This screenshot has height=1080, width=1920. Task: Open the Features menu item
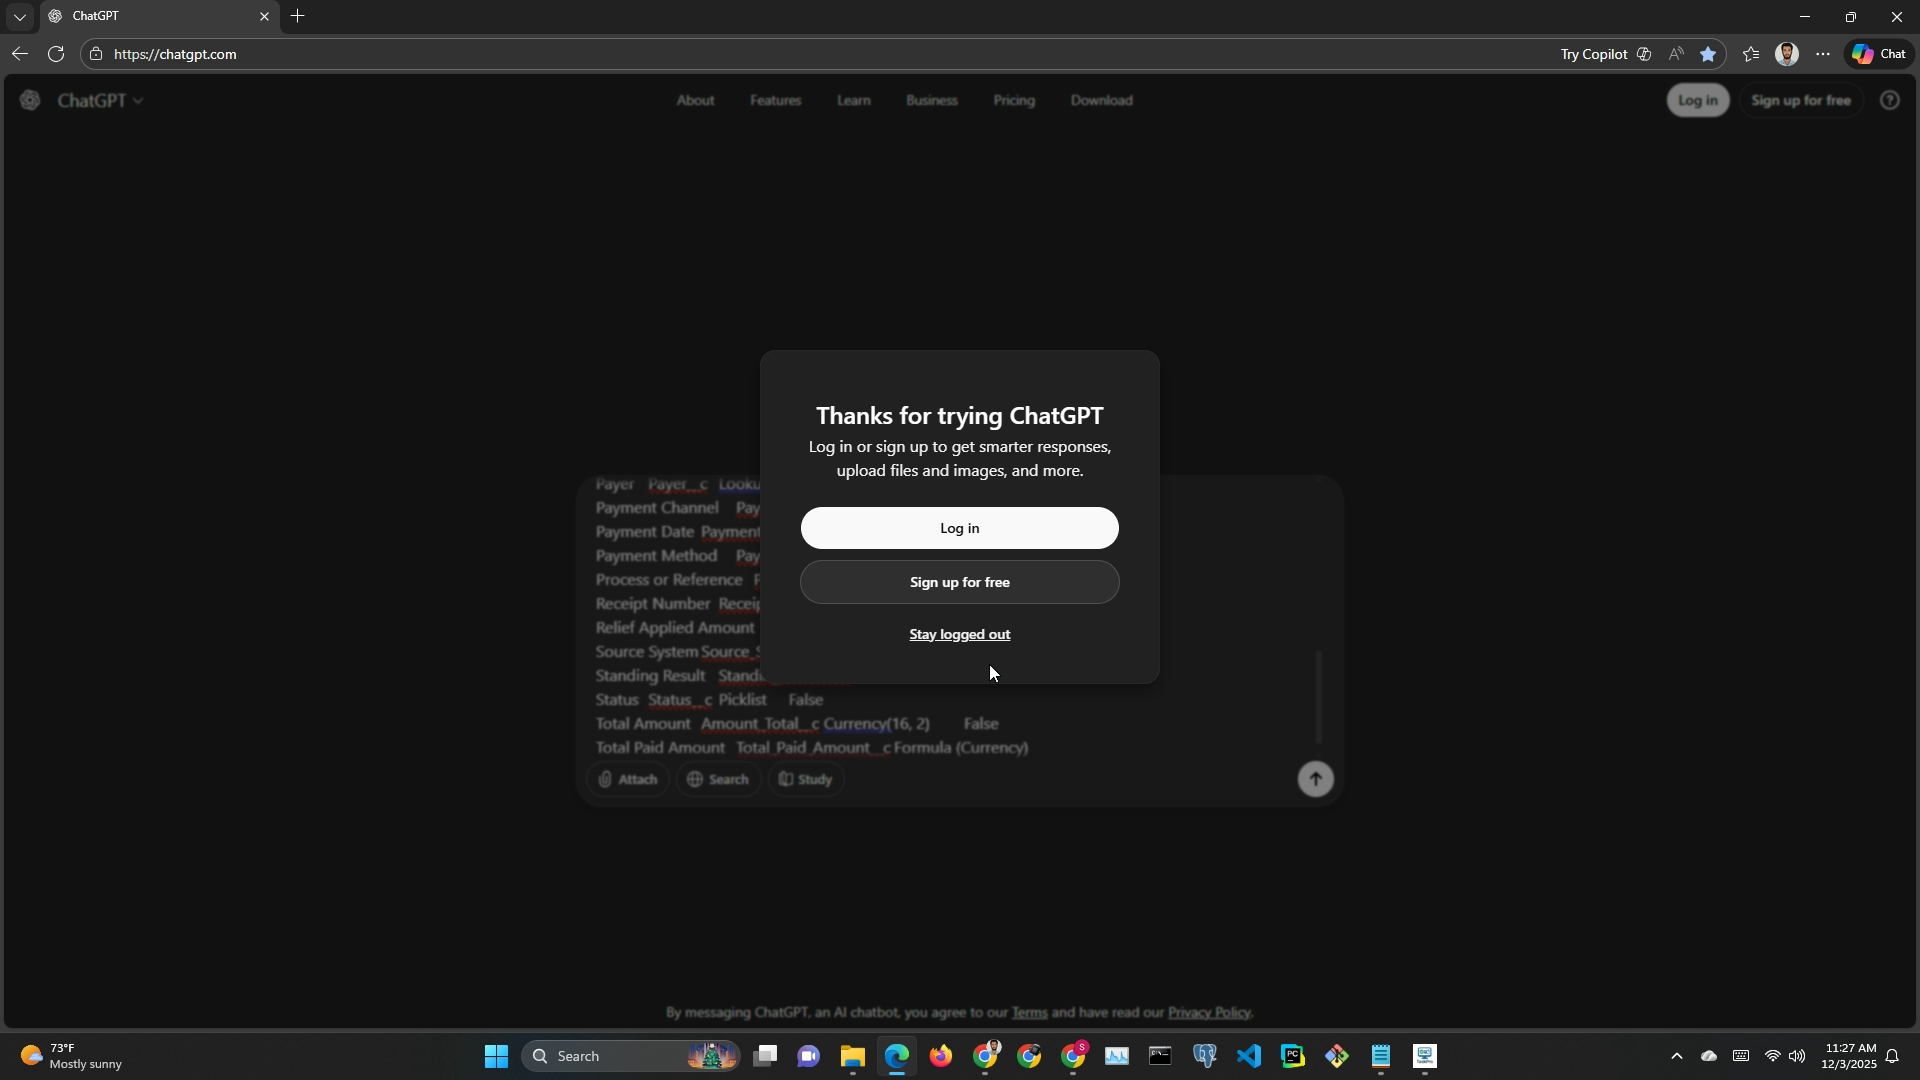(775, 101)
